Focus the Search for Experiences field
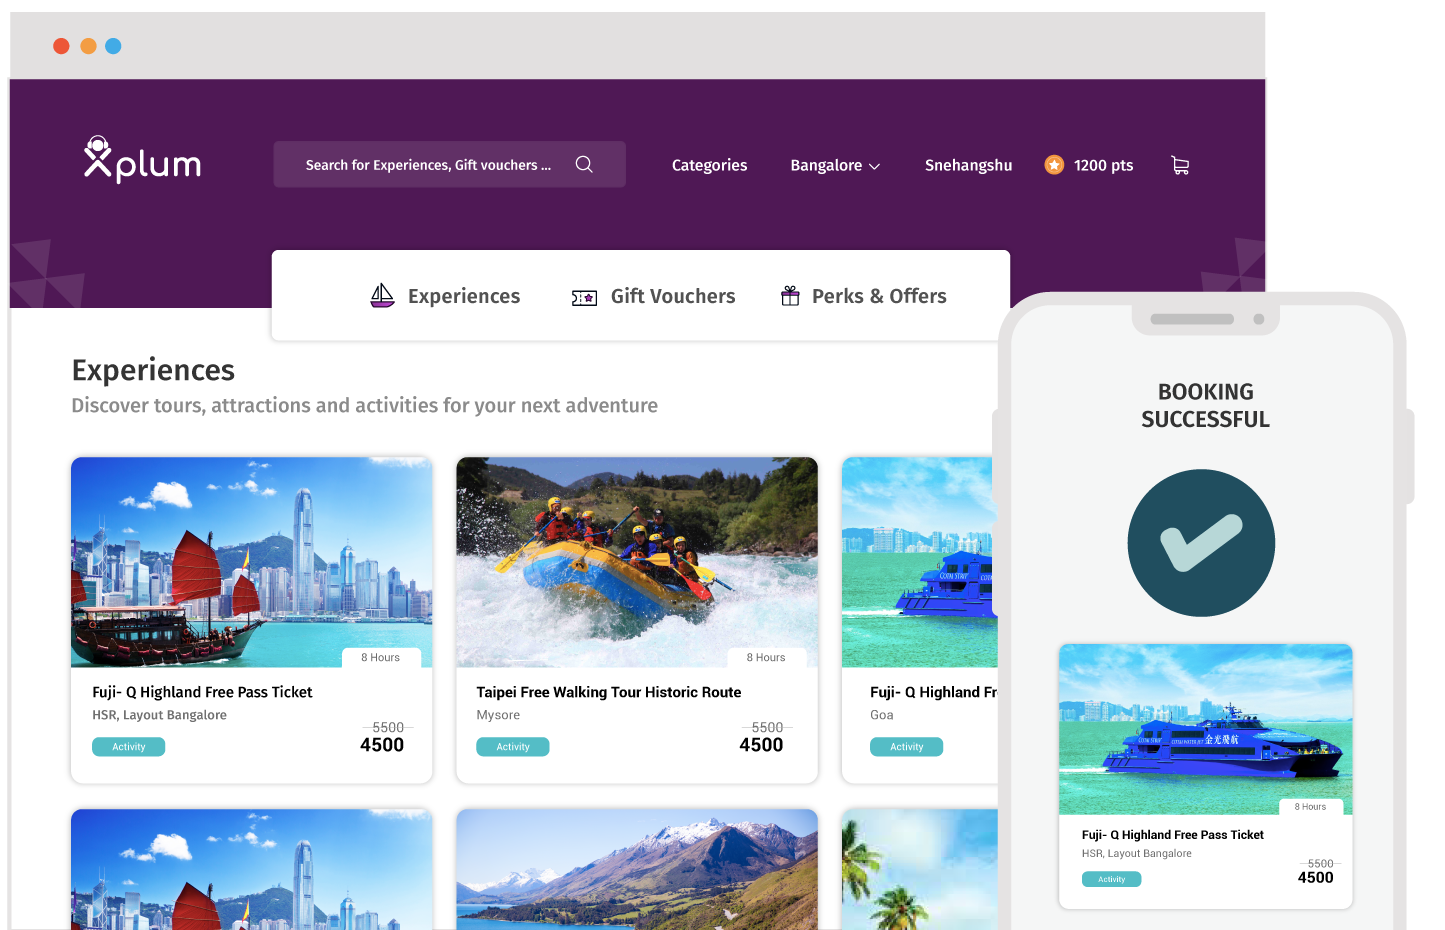 (449, 164)
